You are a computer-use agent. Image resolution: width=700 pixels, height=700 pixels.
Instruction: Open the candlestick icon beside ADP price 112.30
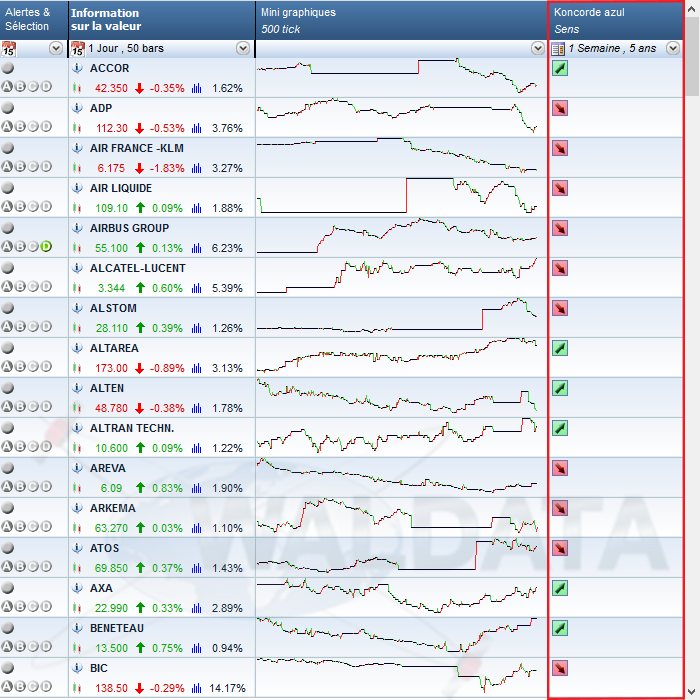(x=77, y=129)
